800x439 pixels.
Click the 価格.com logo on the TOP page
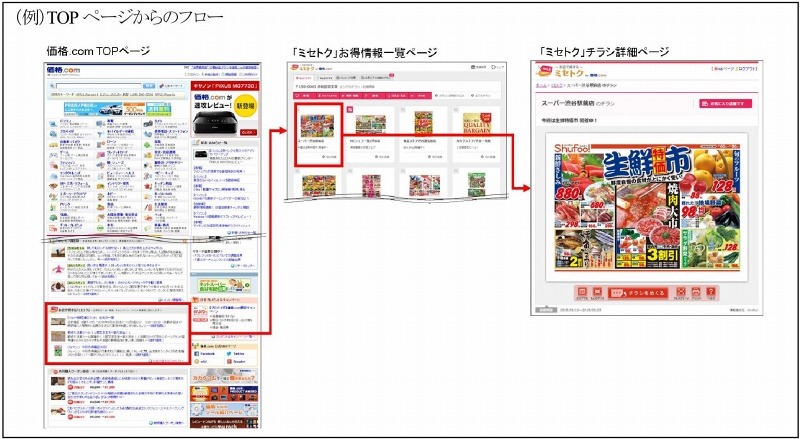coord(63,70)
